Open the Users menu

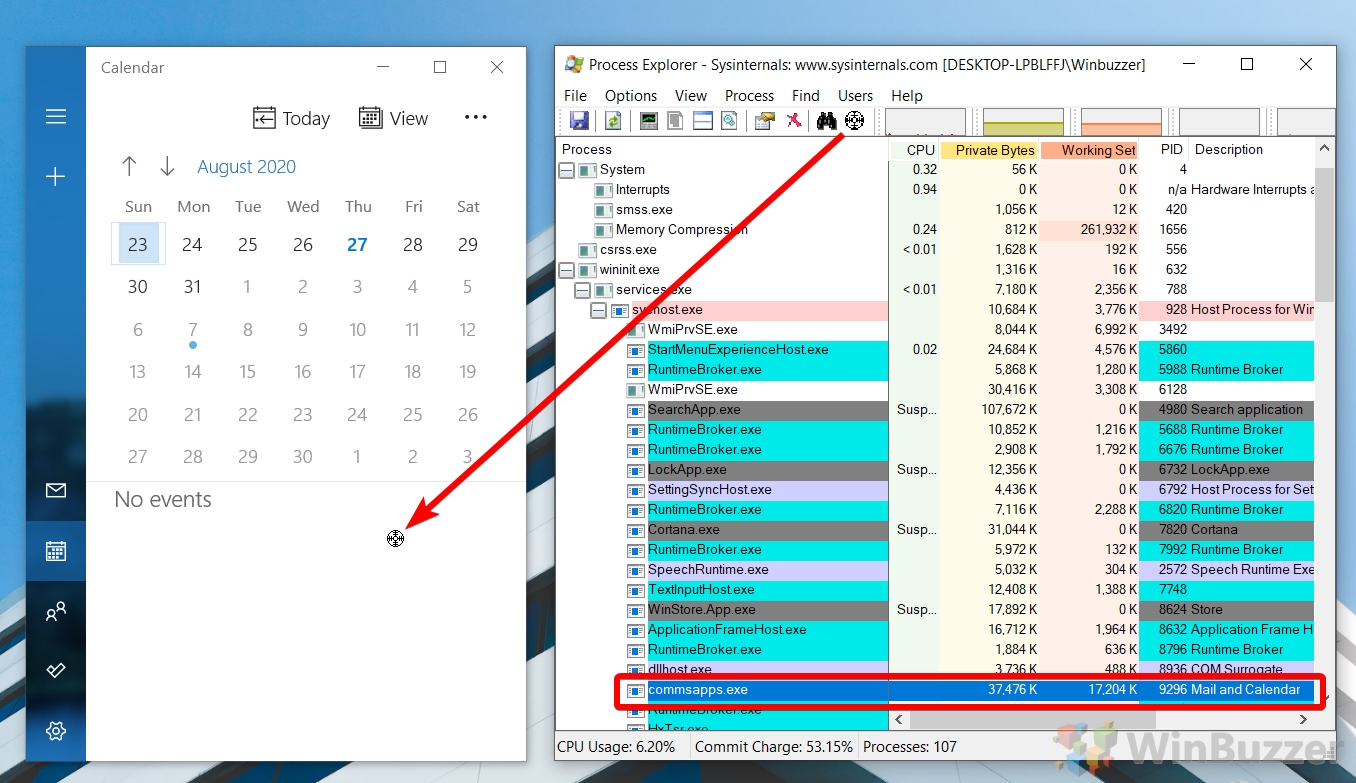pyautogui.click(x=855, y=96)
